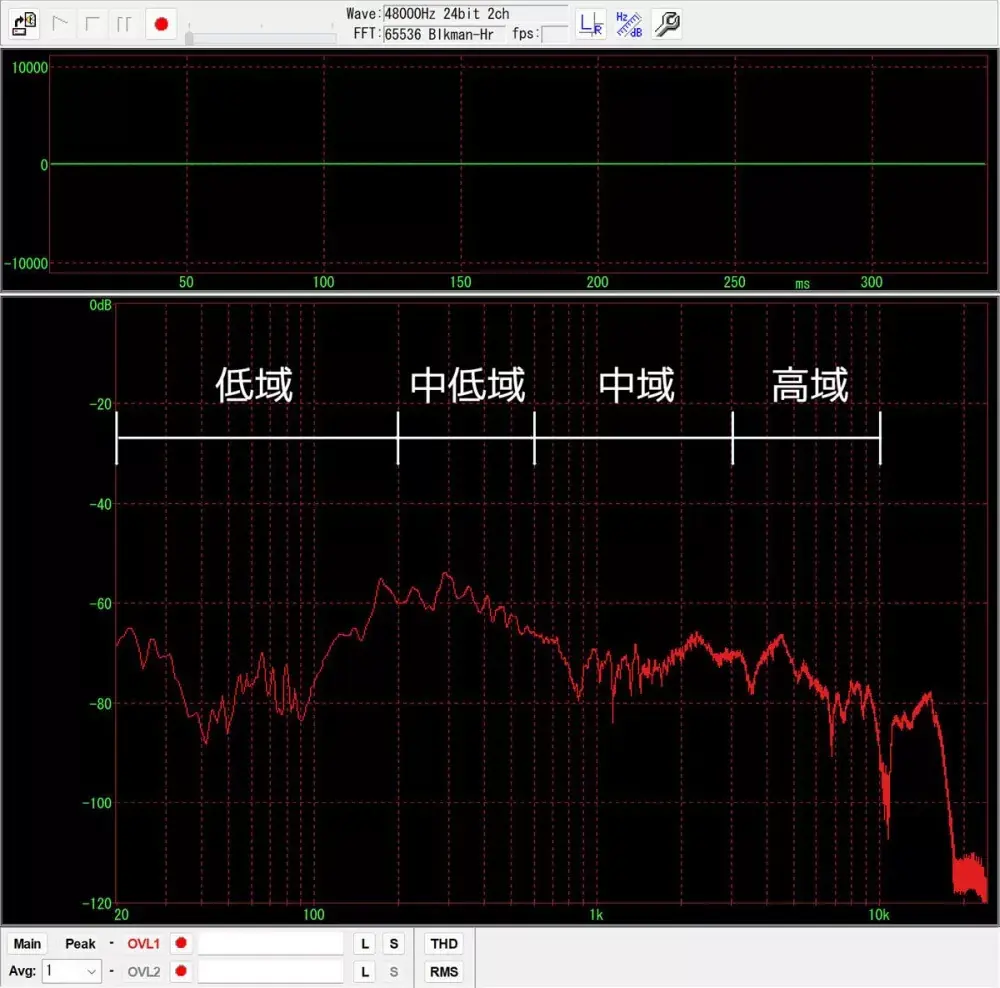The height and width of the screenshot is (988, 1000).
Task: Click the L button in OVL2 row
Action: (x=364, y=972)
